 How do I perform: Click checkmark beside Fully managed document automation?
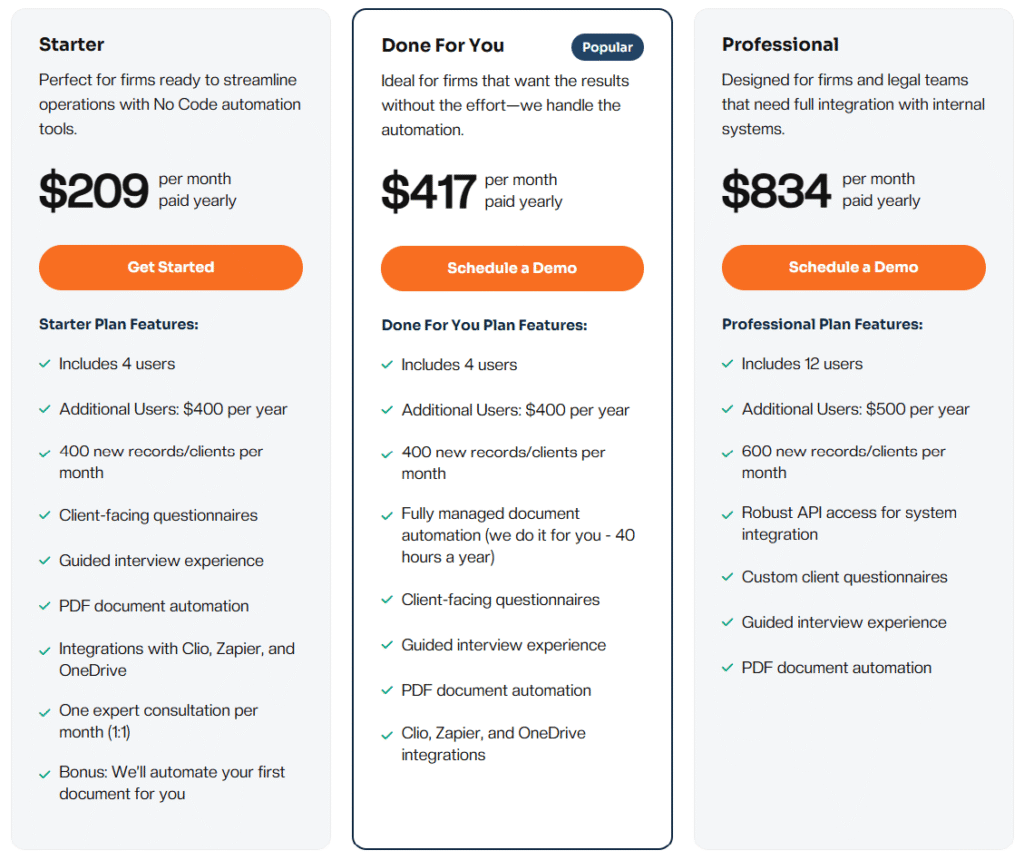[387, 515]
